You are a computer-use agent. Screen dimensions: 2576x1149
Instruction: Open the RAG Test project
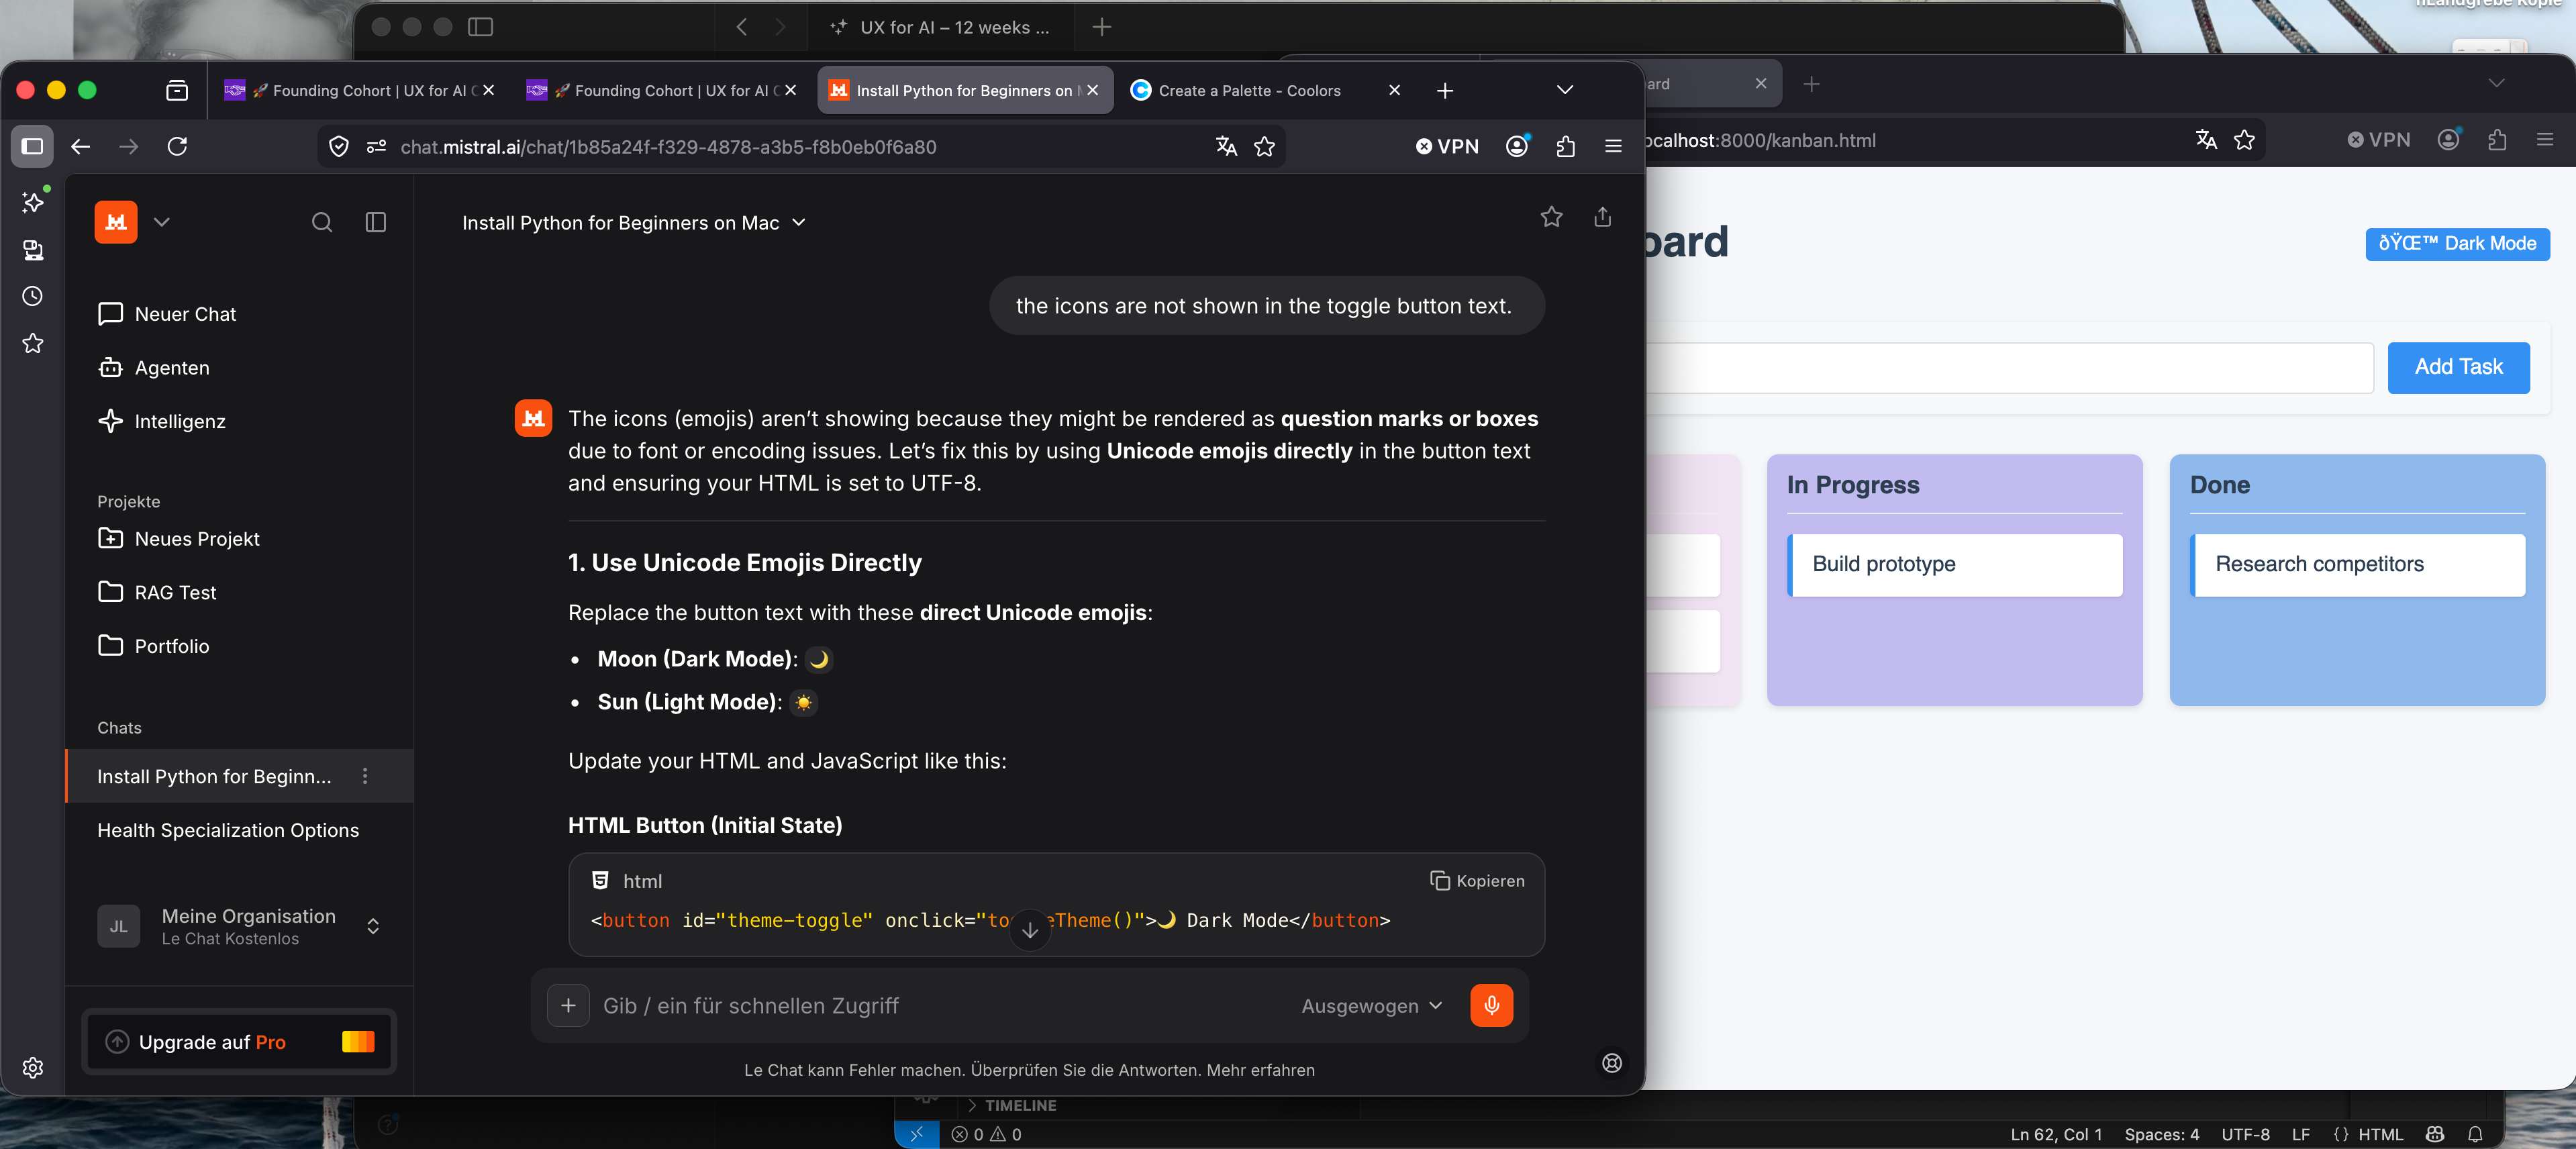tap(157, 592)
